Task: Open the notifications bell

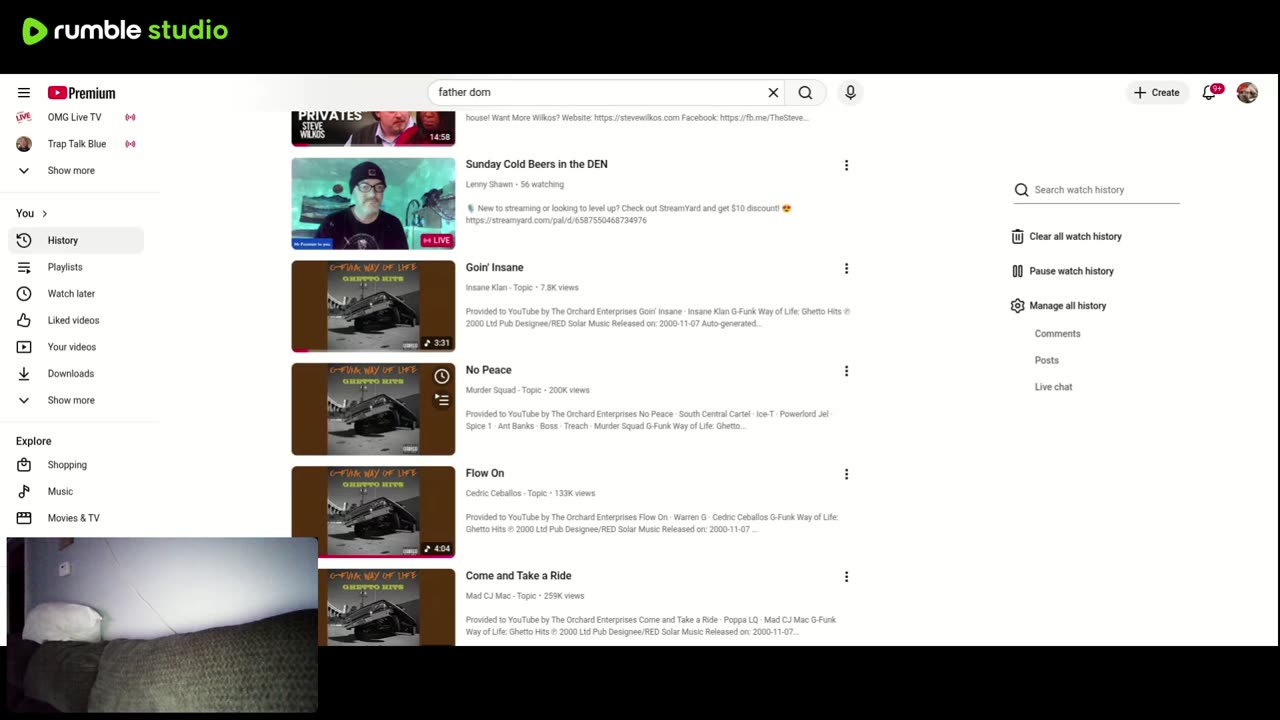Action: click(x=1210, y=93)
